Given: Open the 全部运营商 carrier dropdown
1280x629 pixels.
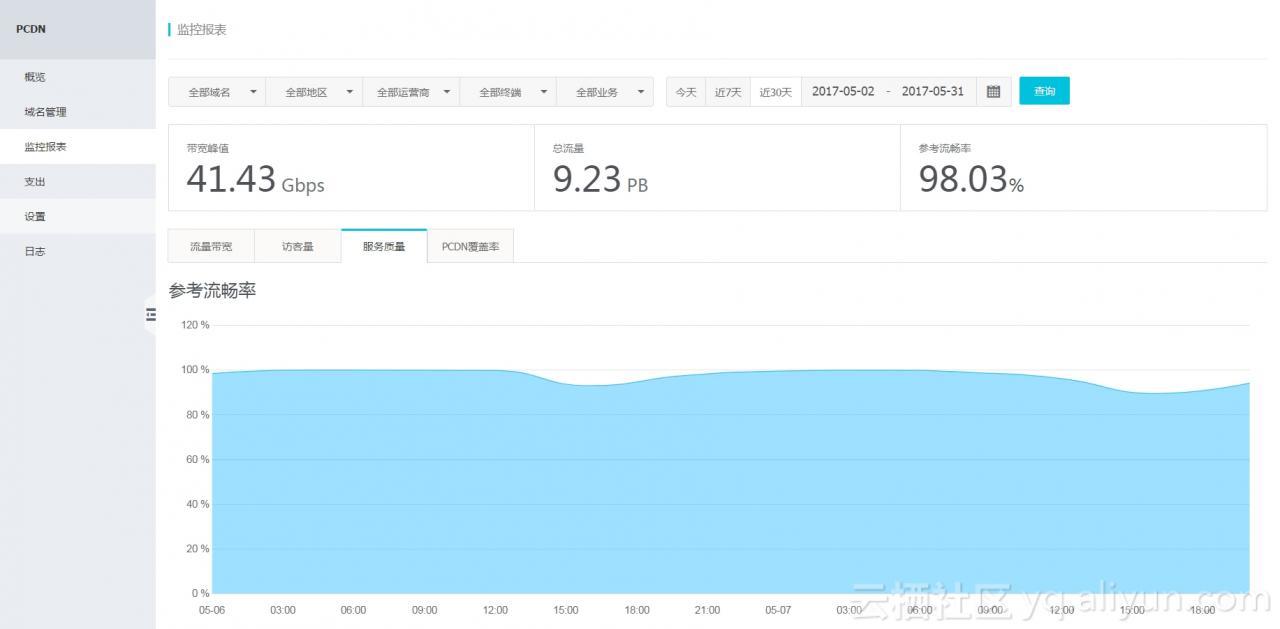Looking at the screenshot, I should 411,92.
